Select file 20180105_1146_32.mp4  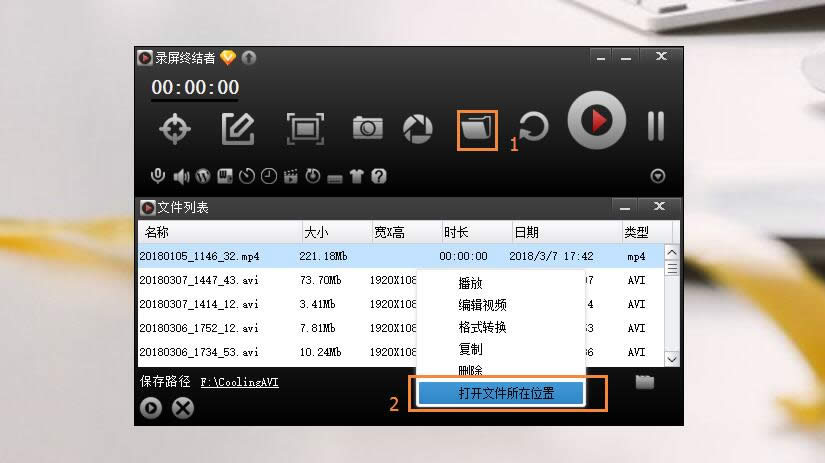(199, 256)
